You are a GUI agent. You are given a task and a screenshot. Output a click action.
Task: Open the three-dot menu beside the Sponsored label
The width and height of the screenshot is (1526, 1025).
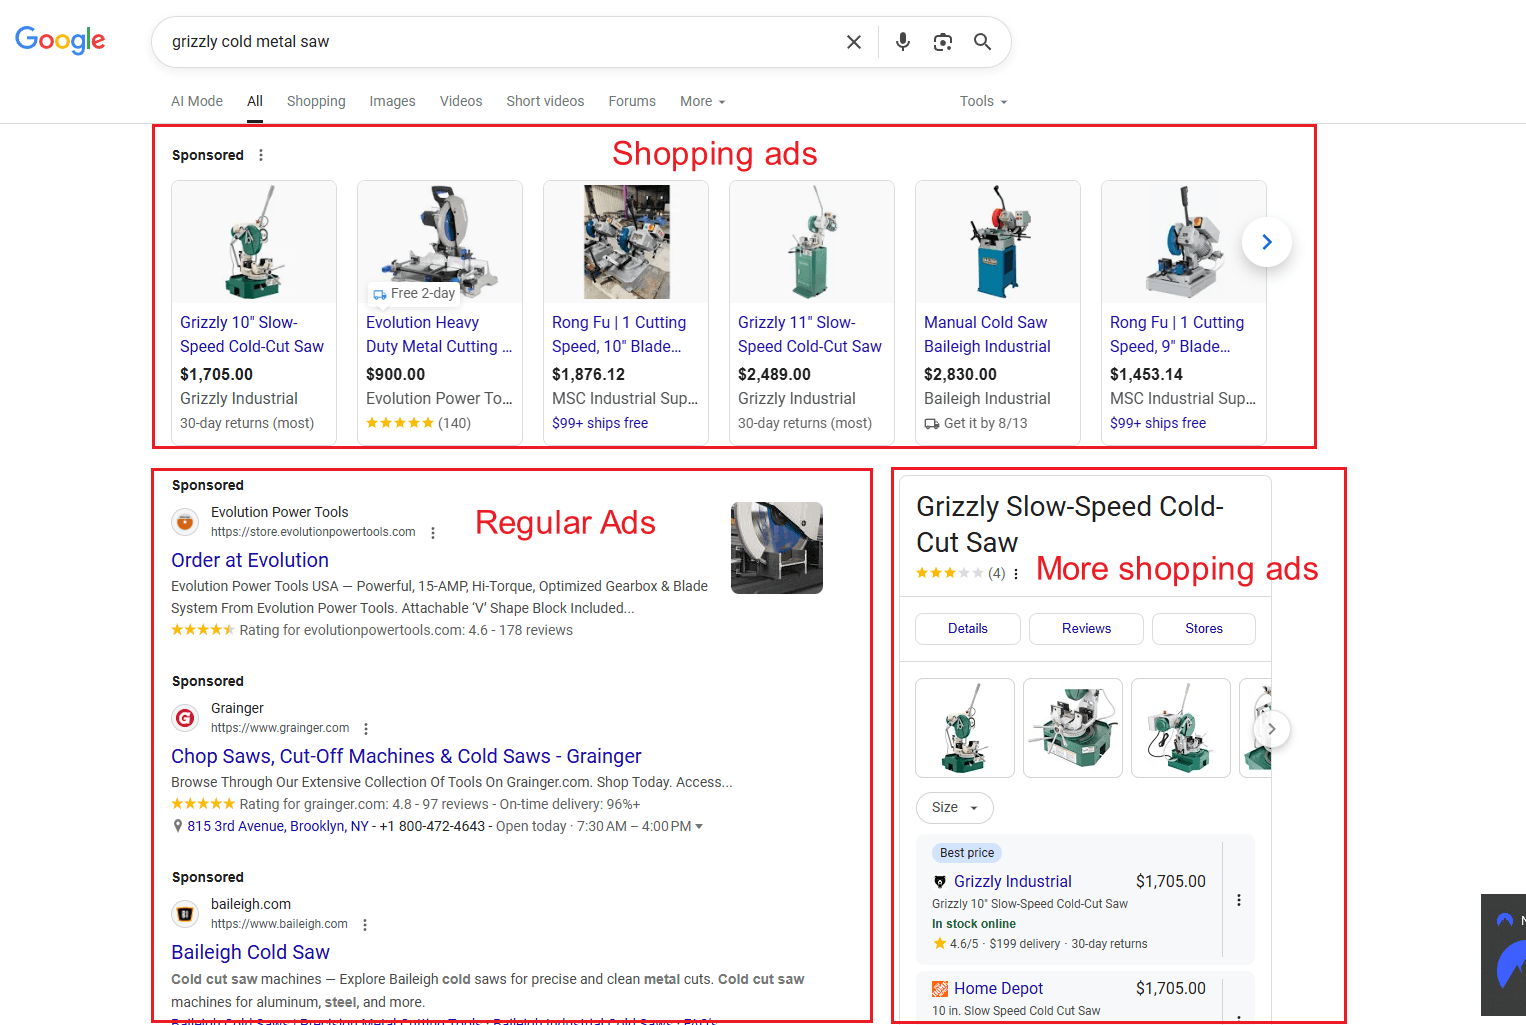(x=260, y=154)
